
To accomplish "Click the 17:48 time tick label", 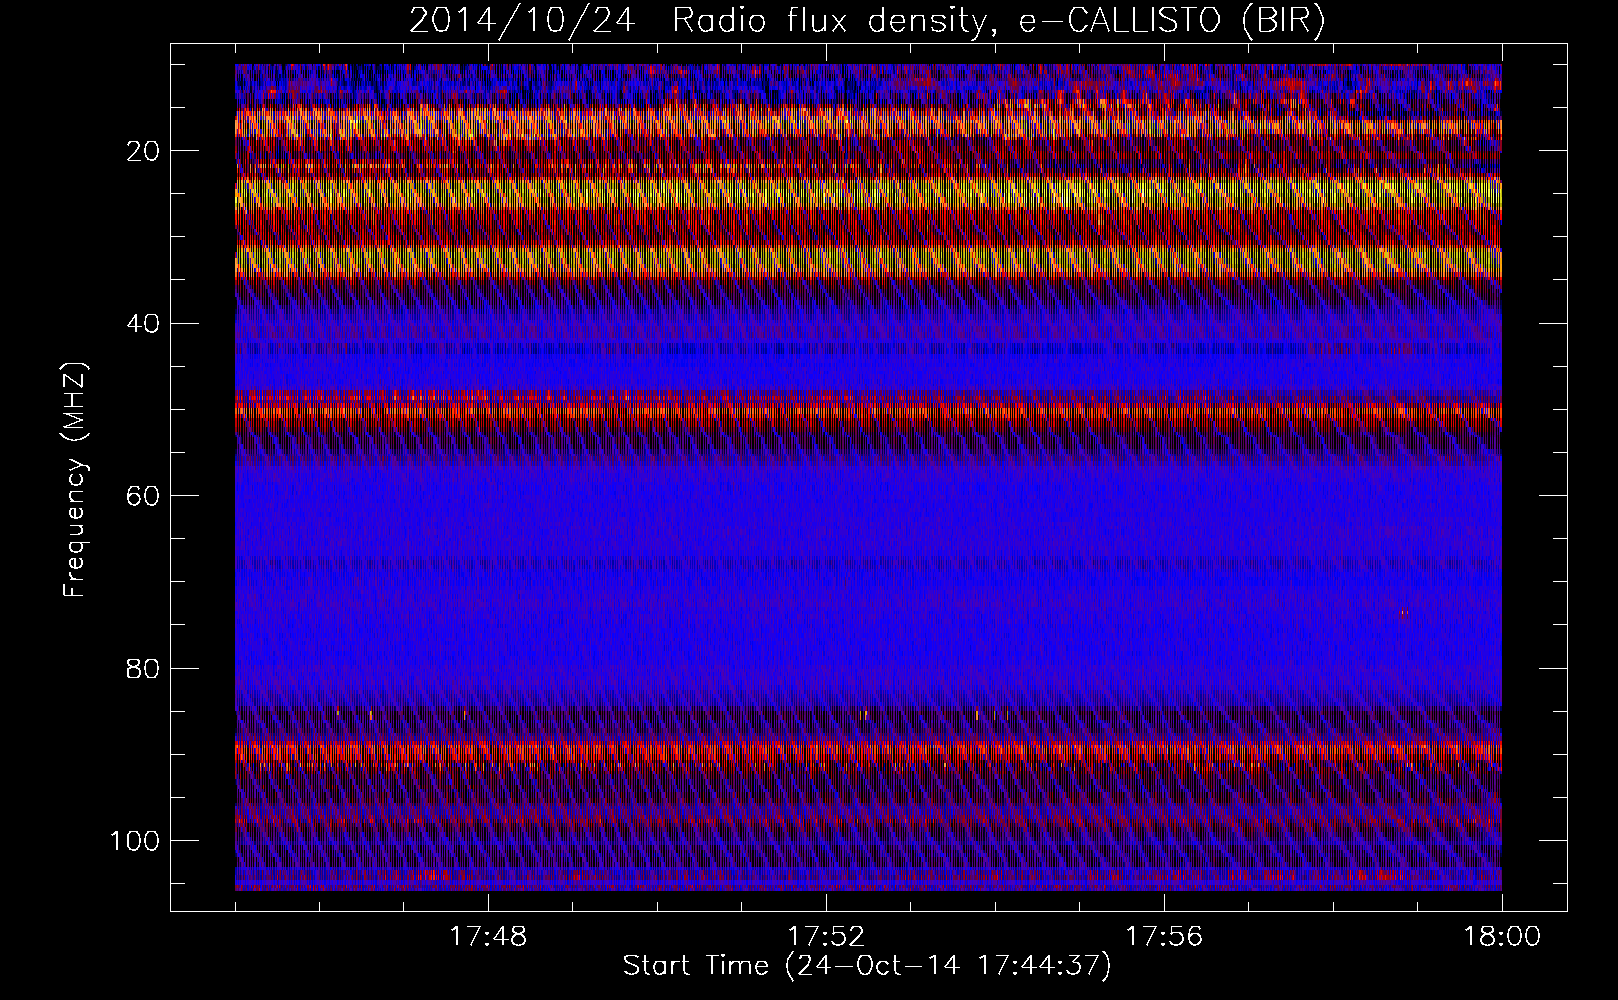I will tap(488, 937).
